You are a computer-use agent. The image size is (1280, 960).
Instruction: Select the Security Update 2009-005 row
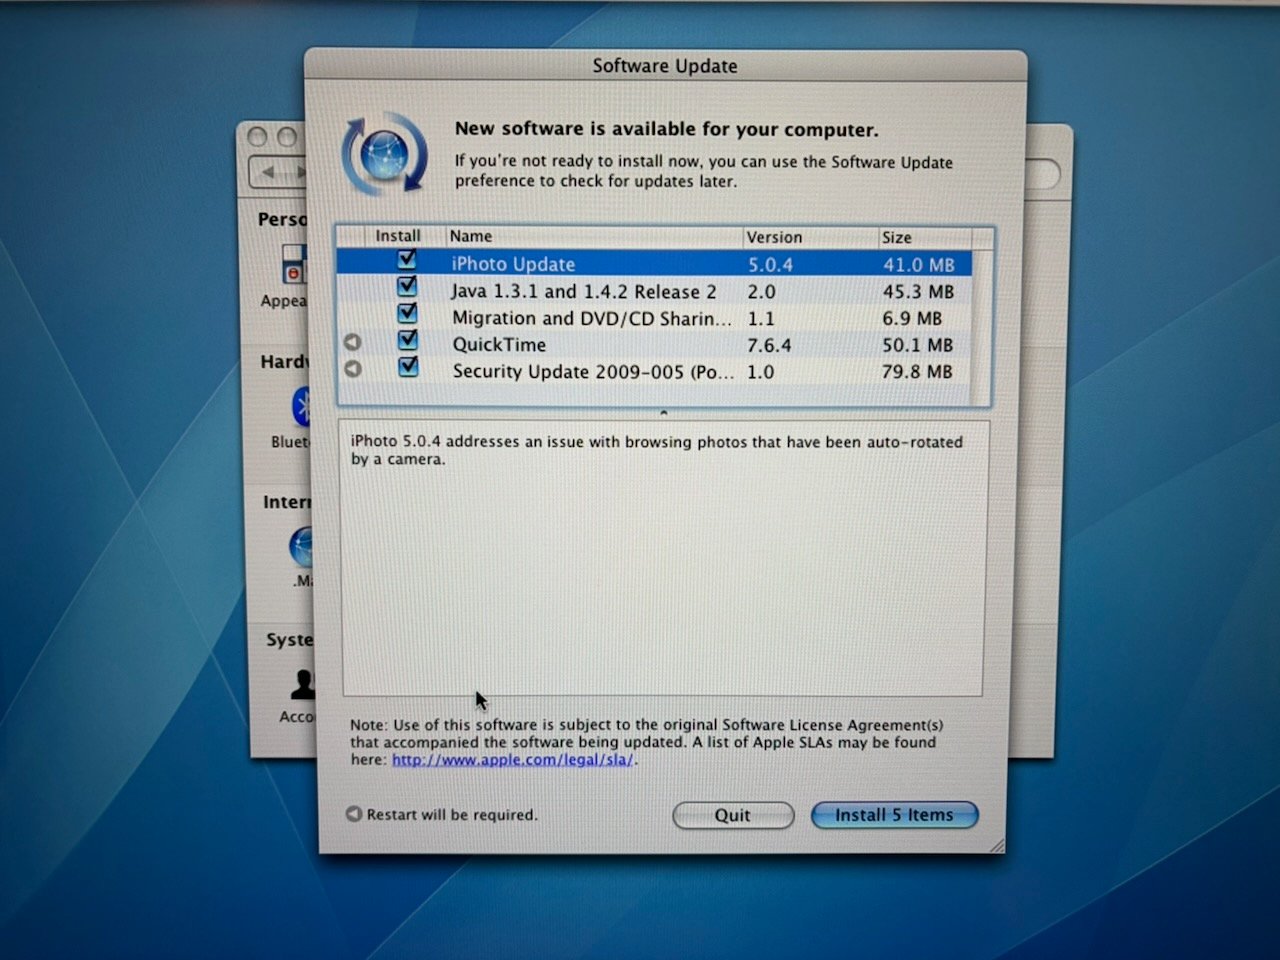pos(654,372)
